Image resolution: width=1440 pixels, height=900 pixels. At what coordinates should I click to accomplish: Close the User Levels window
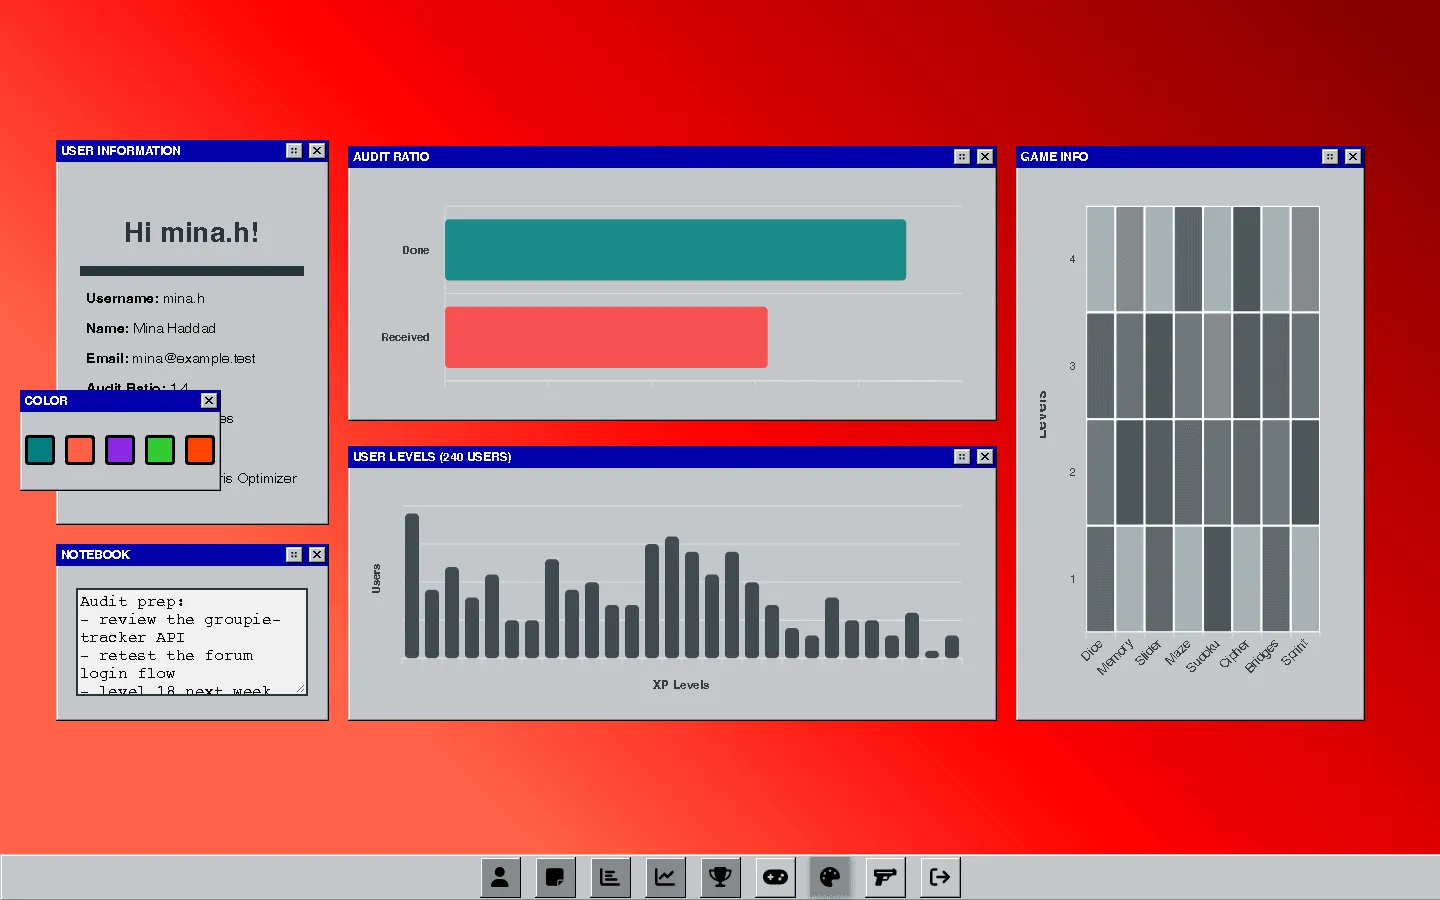pos(985,457)
